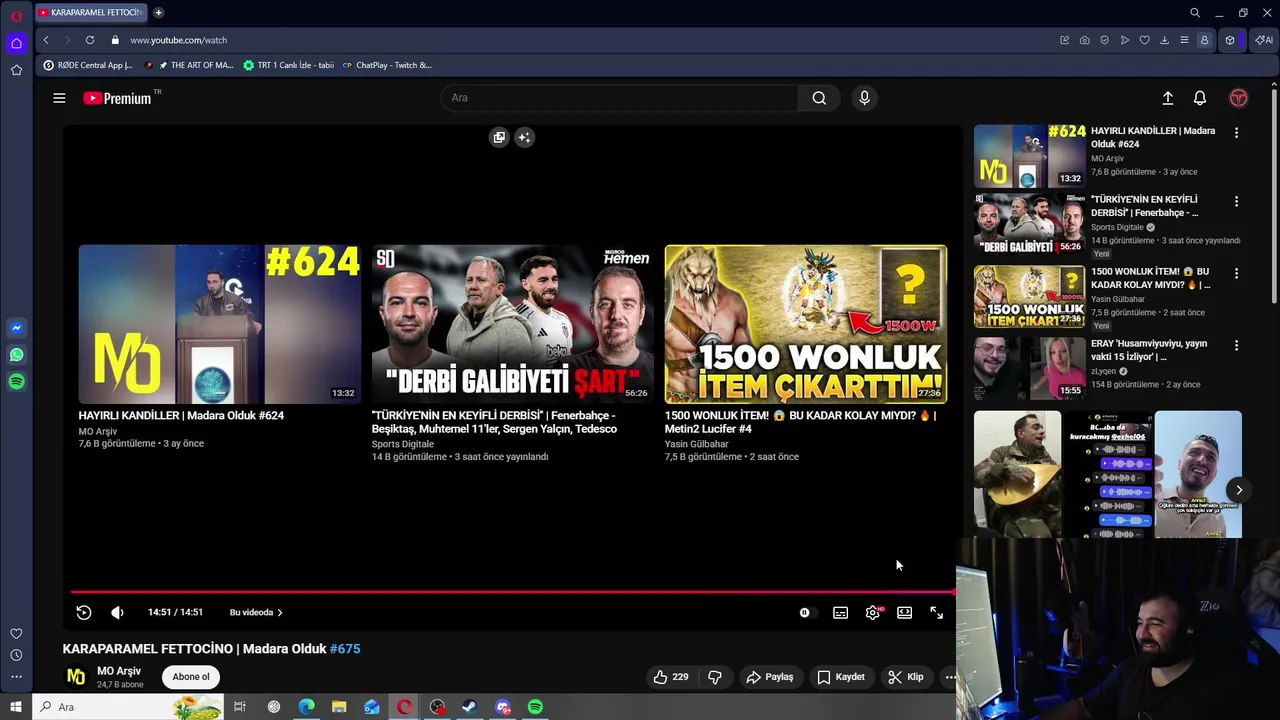Open the TRT 1 Canlı İzle bookmark
The height and width of the screenshot is (720, 1280).
289,65
